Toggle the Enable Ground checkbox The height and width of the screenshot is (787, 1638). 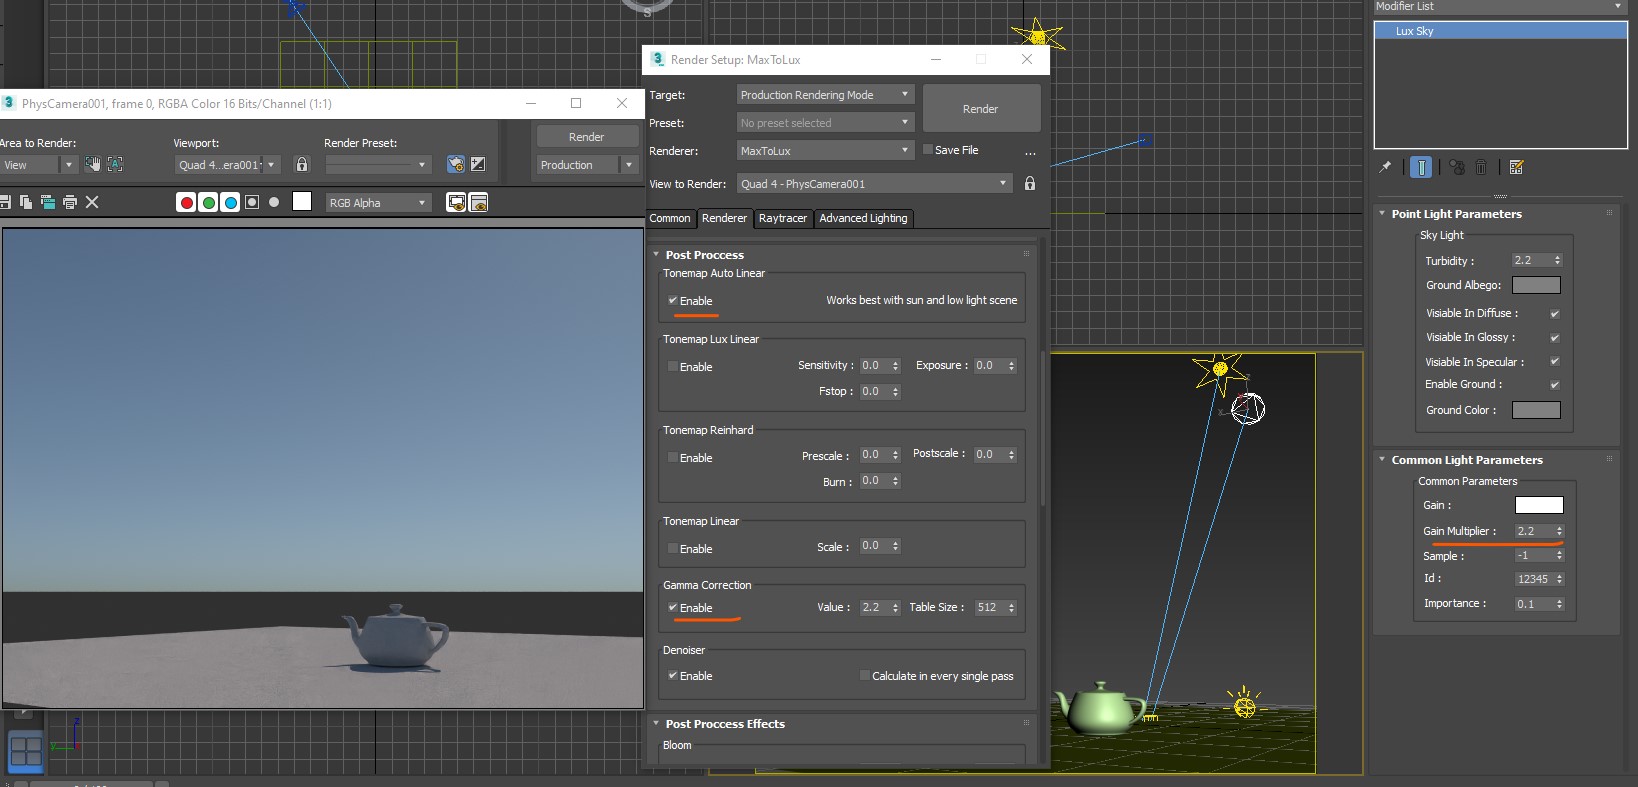coord(1554,385)
